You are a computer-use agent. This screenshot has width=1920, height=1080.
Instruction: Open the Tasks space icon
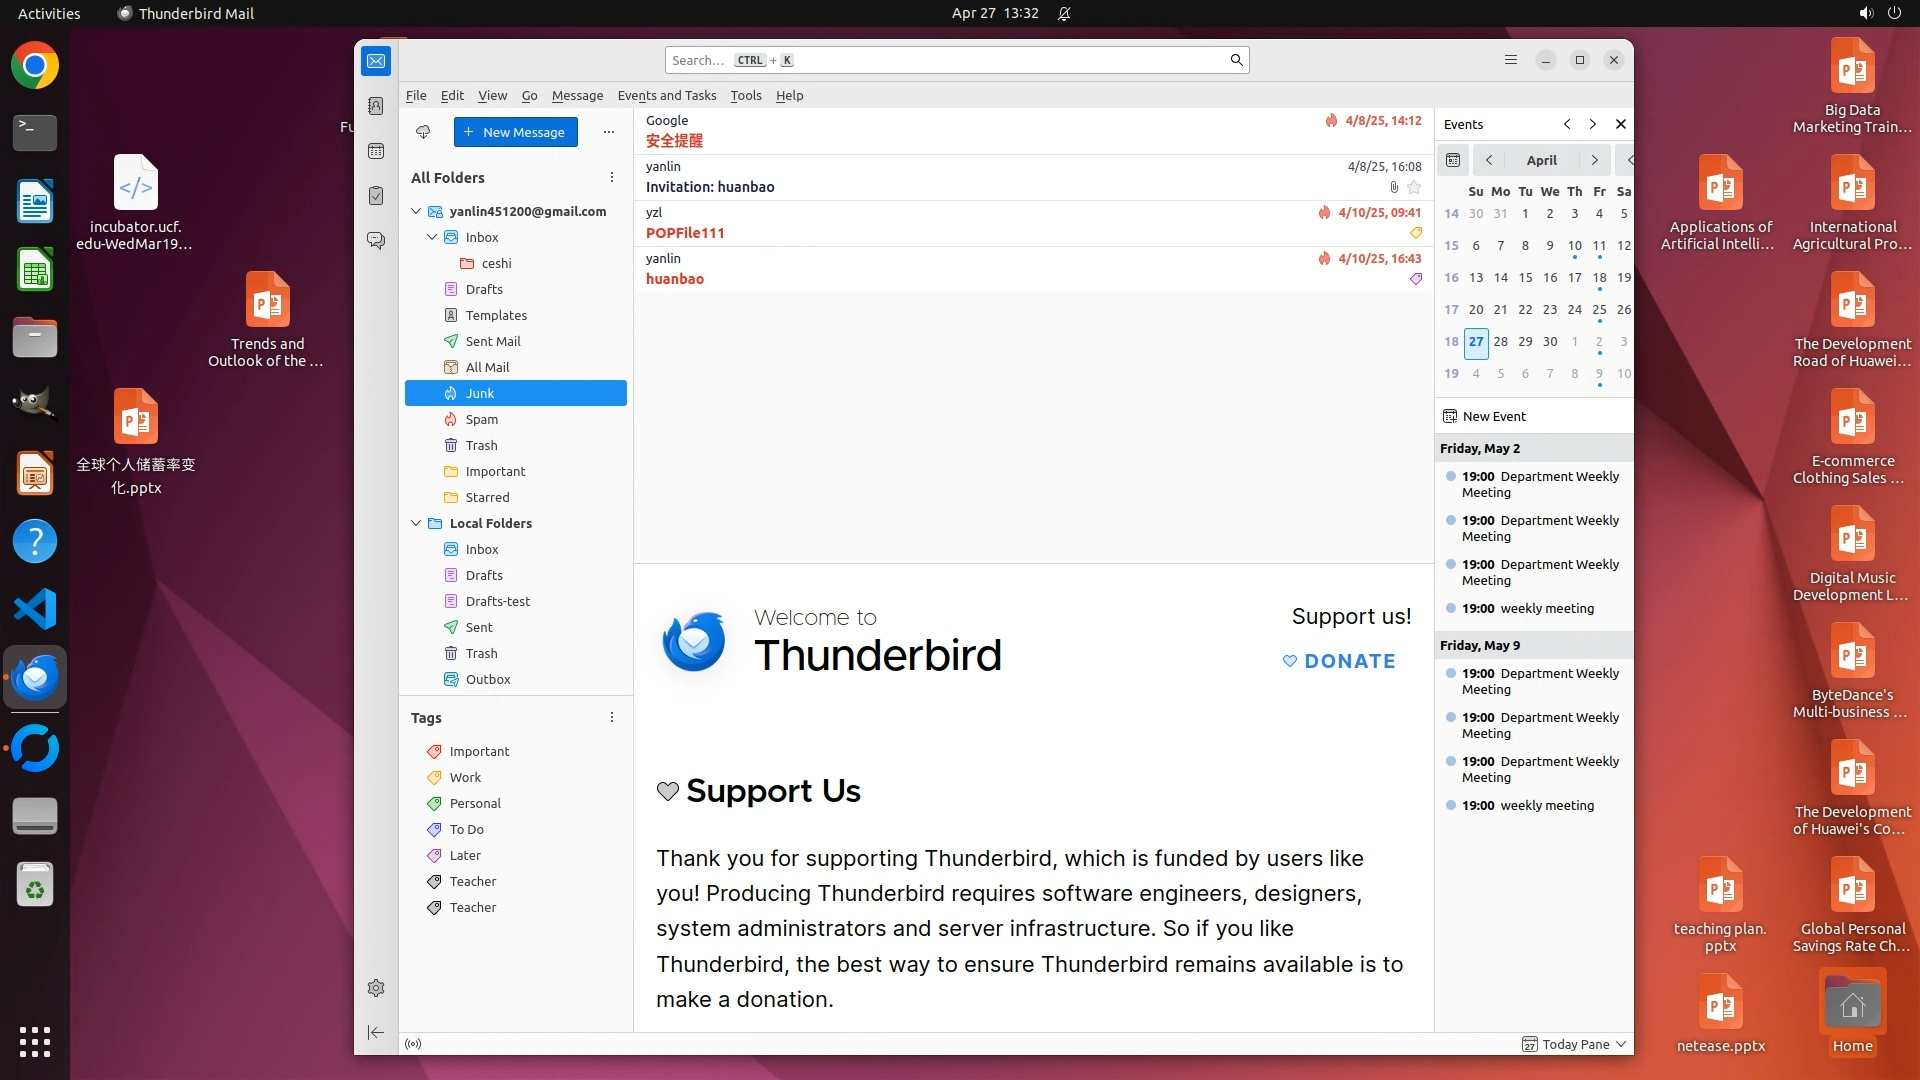click(x=376, y=196)
